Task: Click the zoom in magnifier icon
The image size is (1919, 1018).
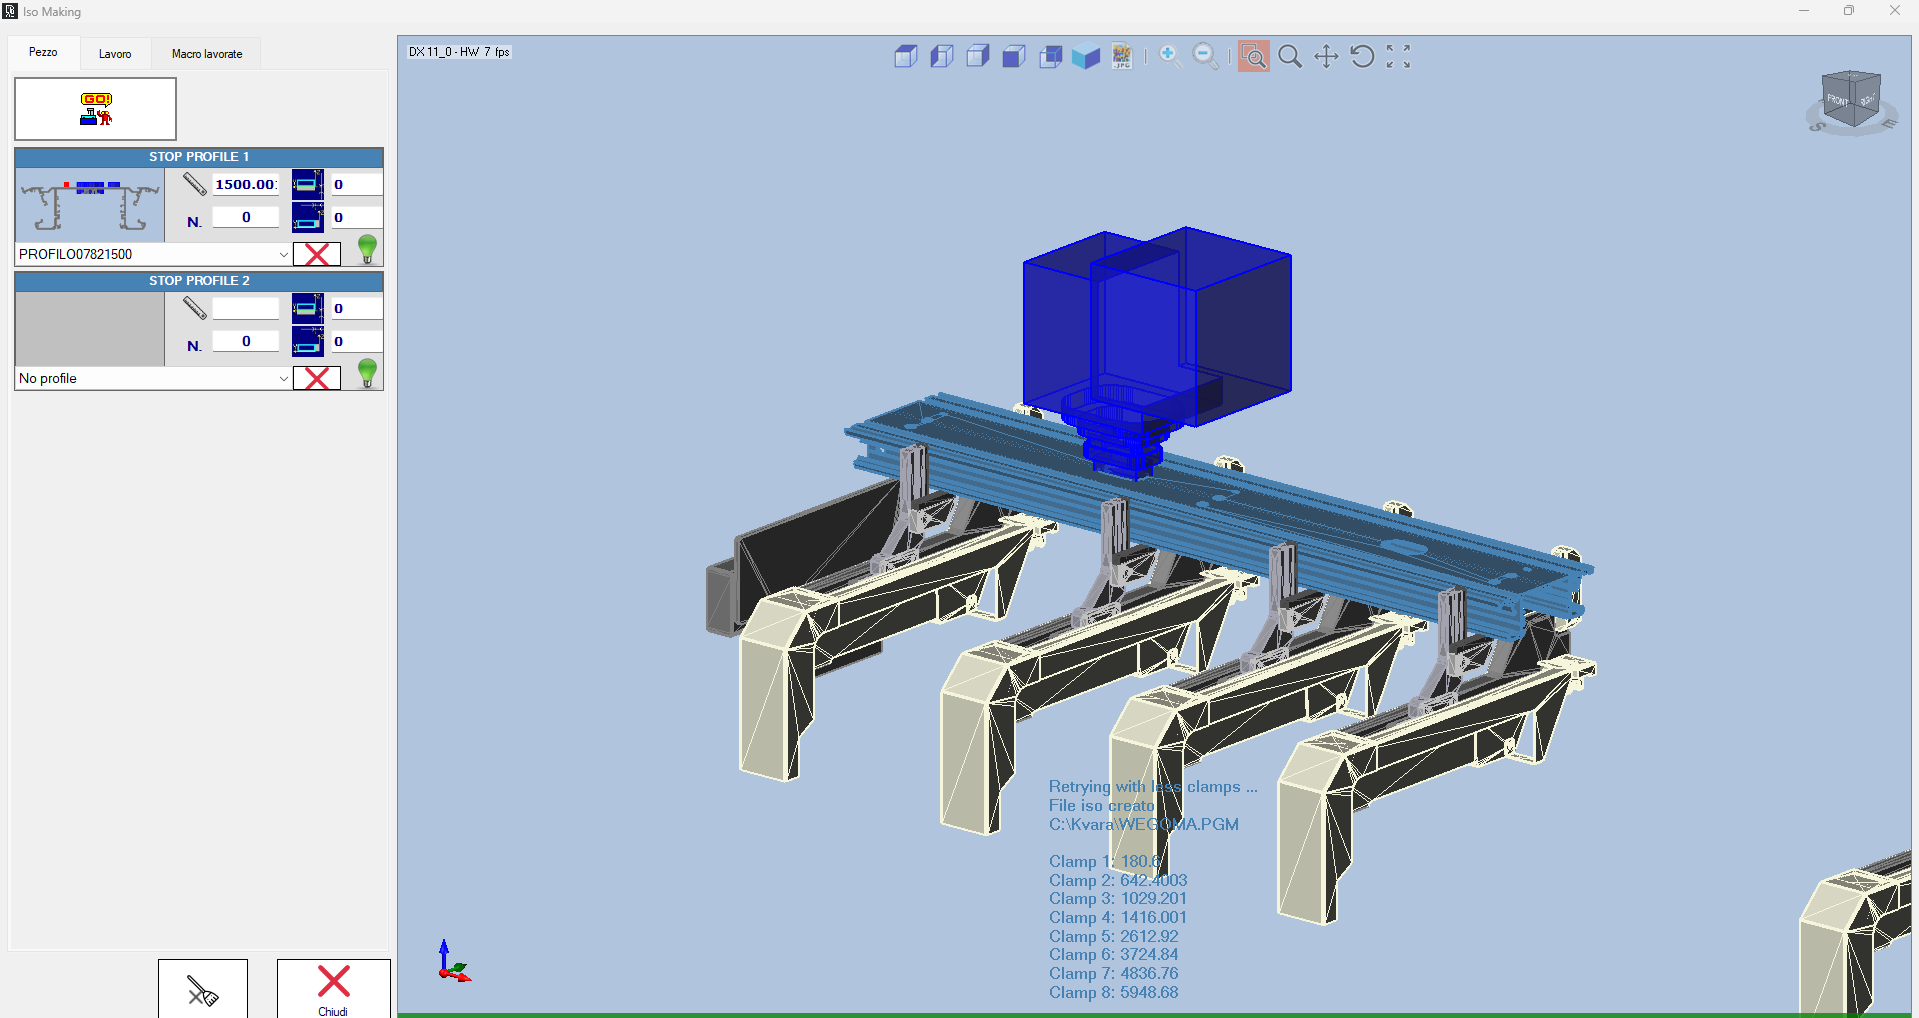Action: click(1170, 57)
